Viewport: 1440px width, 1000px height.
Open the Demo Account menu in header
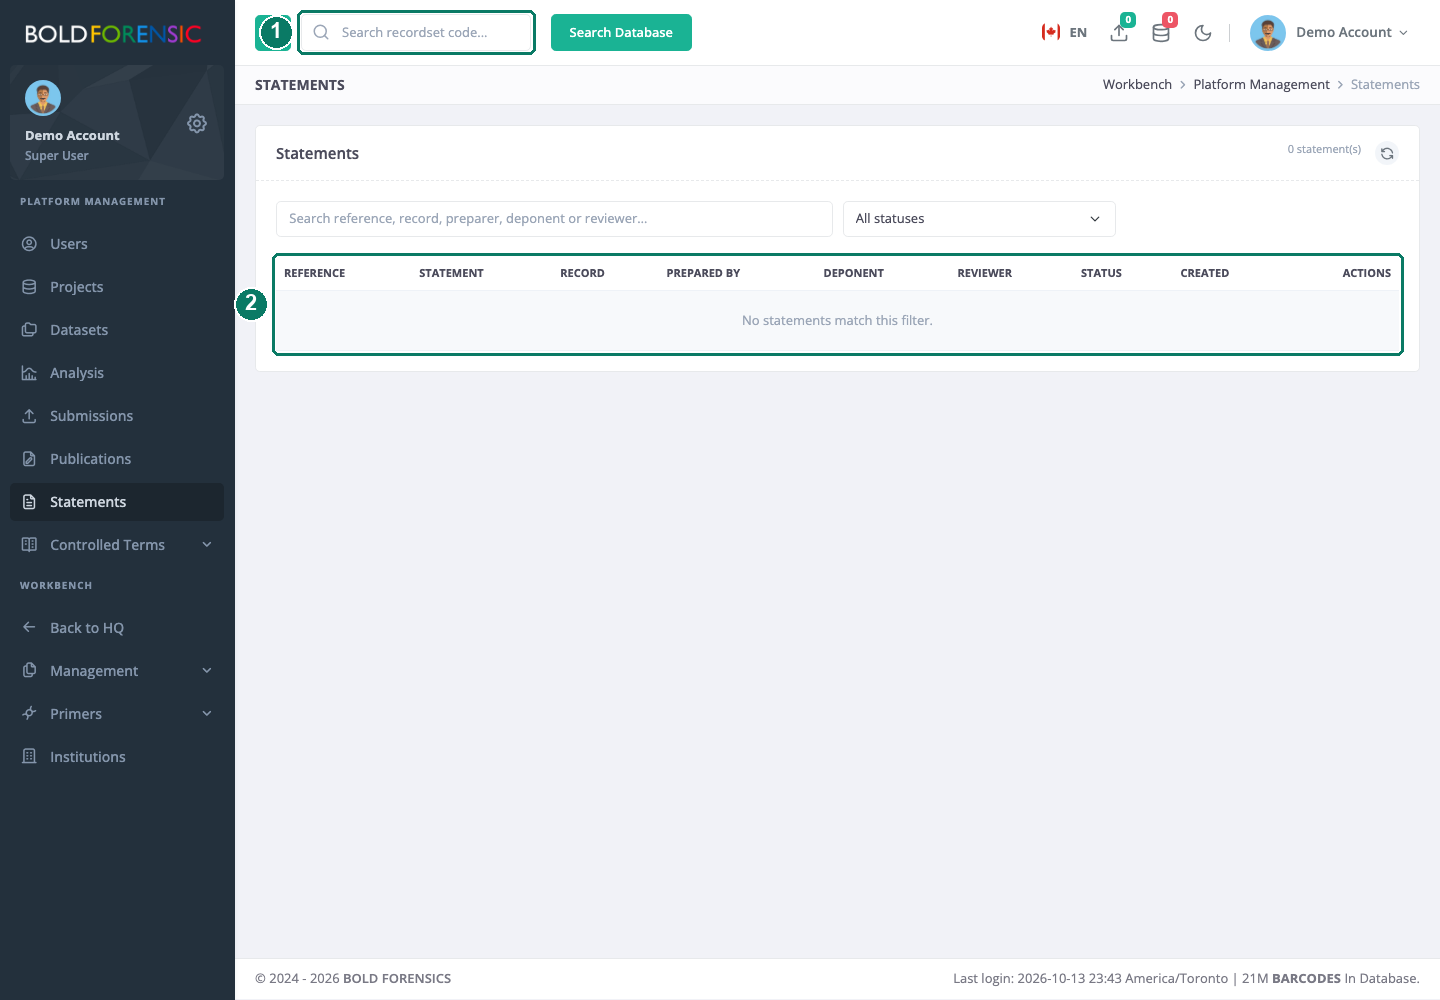tap(1329, 33)
